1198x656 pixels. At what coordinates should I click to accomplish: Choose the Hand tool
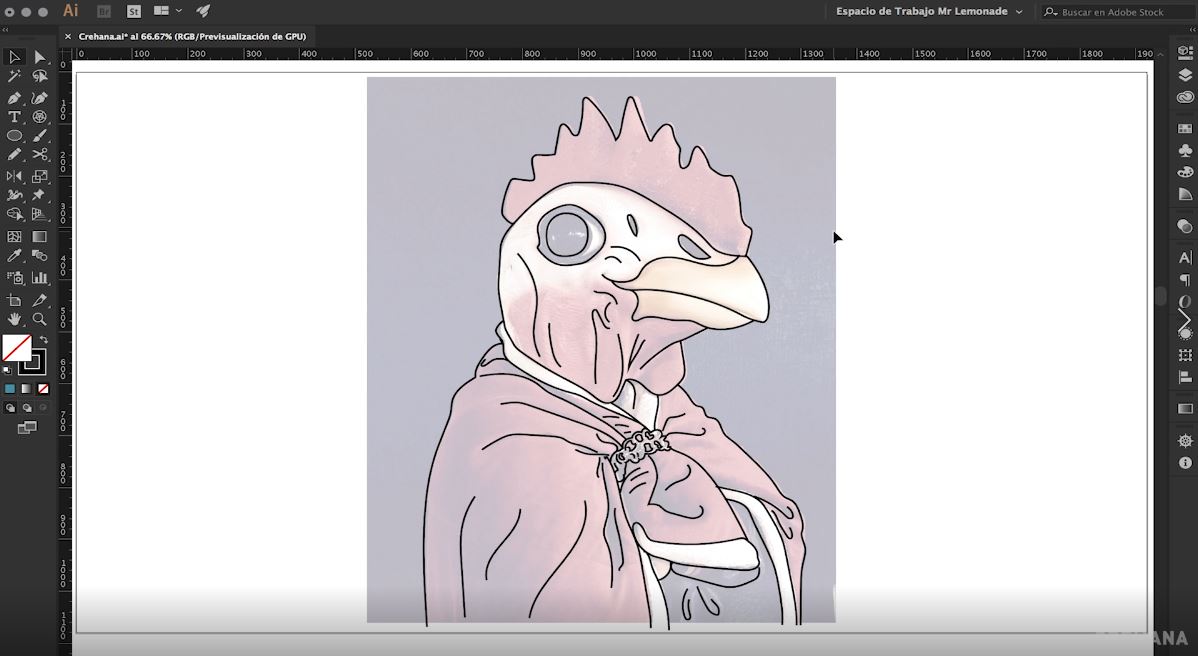(x=14, y=319)
